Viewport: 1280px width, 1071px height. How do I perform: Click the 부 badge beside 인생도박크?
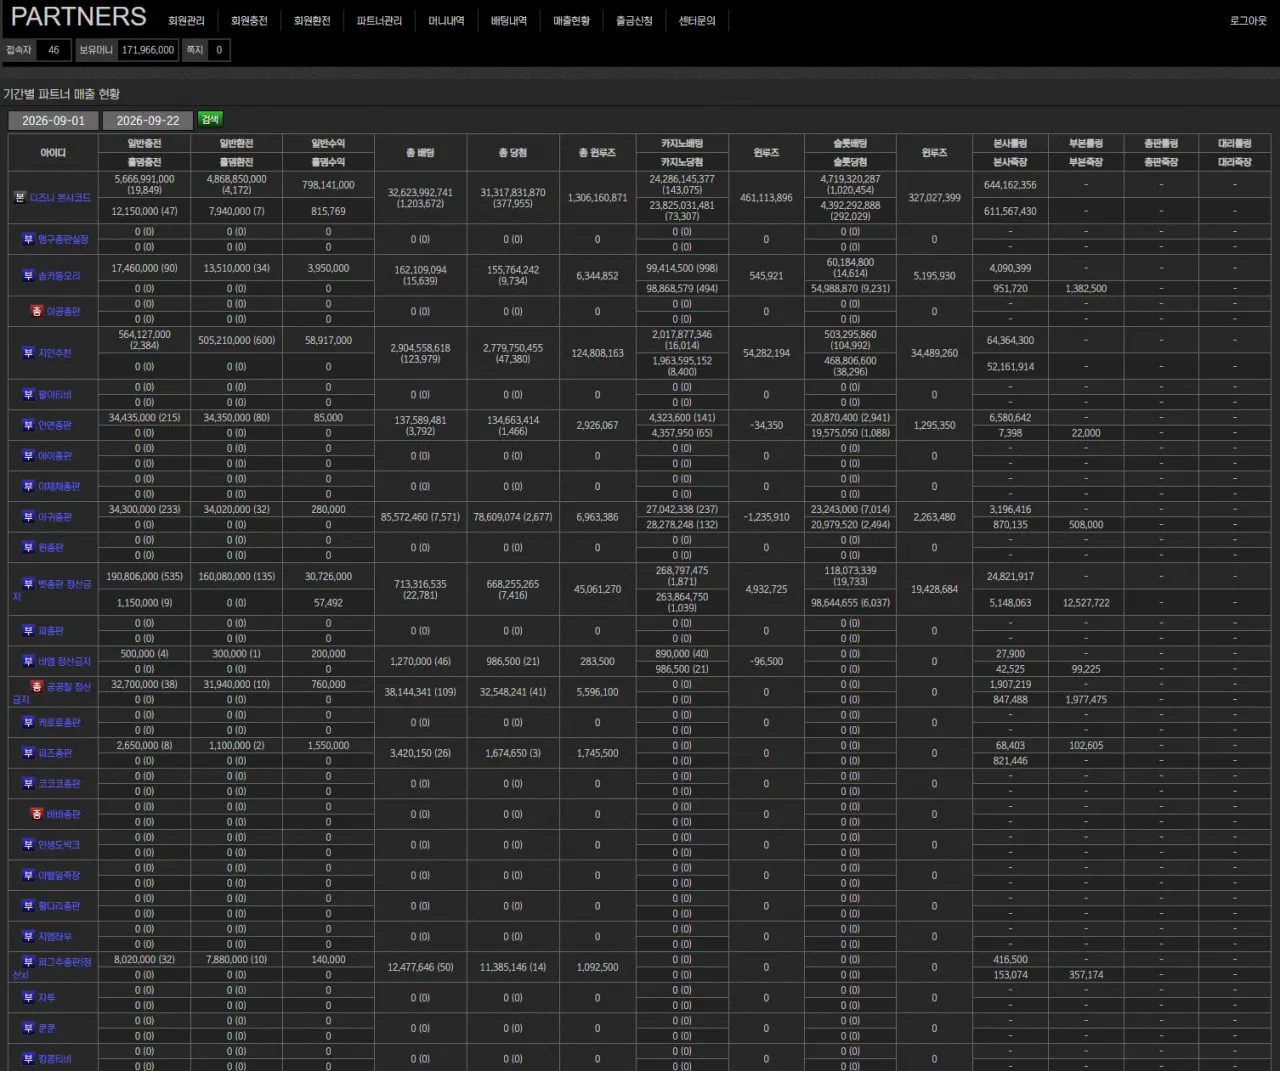28,844
